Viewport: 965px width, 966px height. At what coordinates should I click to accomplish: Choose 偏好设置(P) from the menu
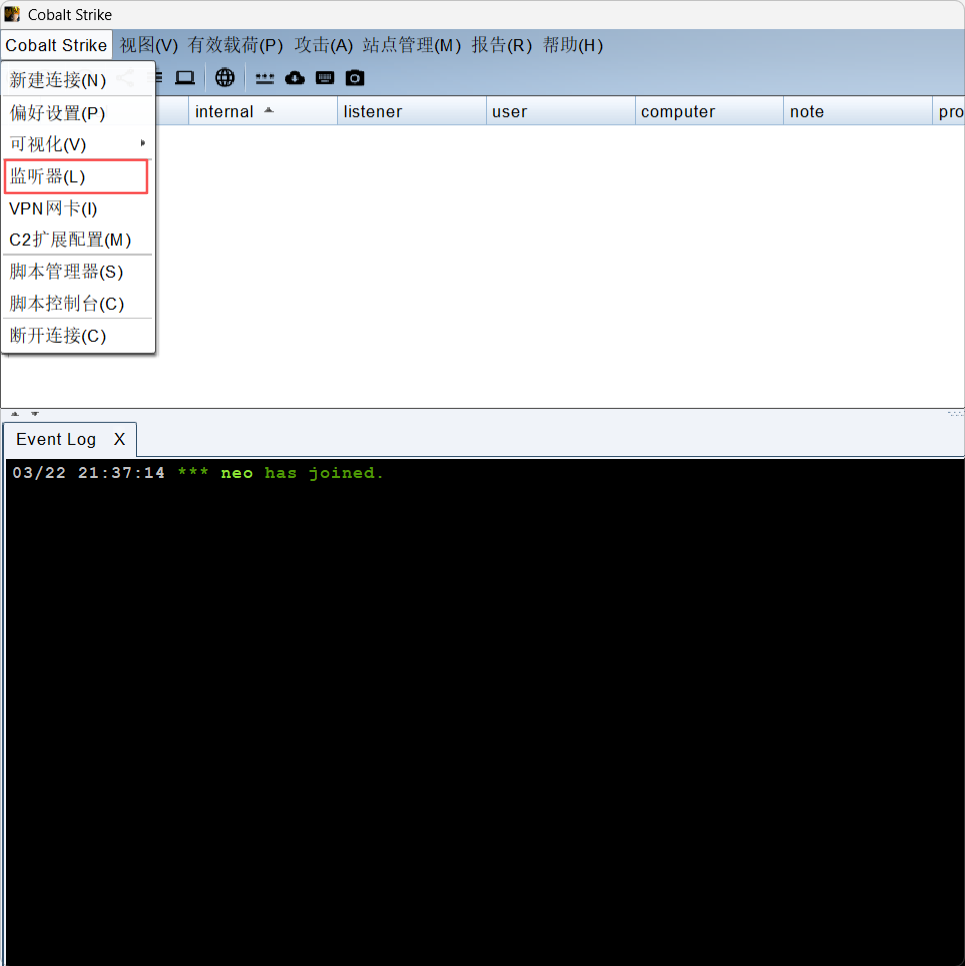coord(77,113)
